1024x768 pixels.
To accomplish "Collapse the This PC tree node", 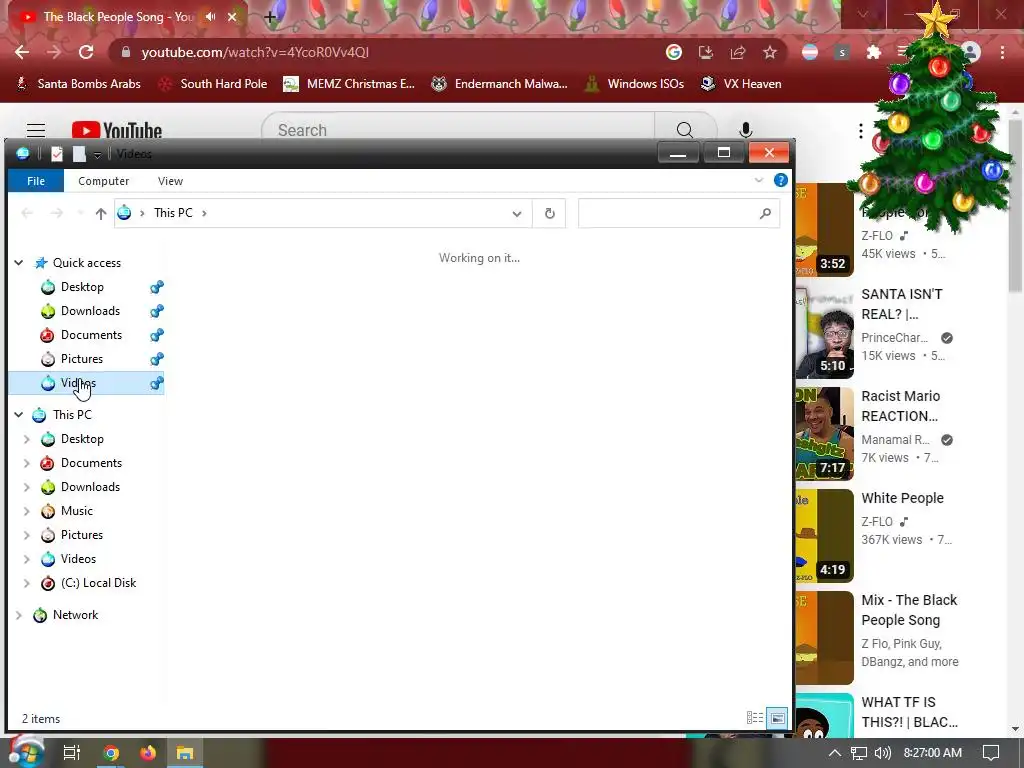I will click(x=19, y=415).
